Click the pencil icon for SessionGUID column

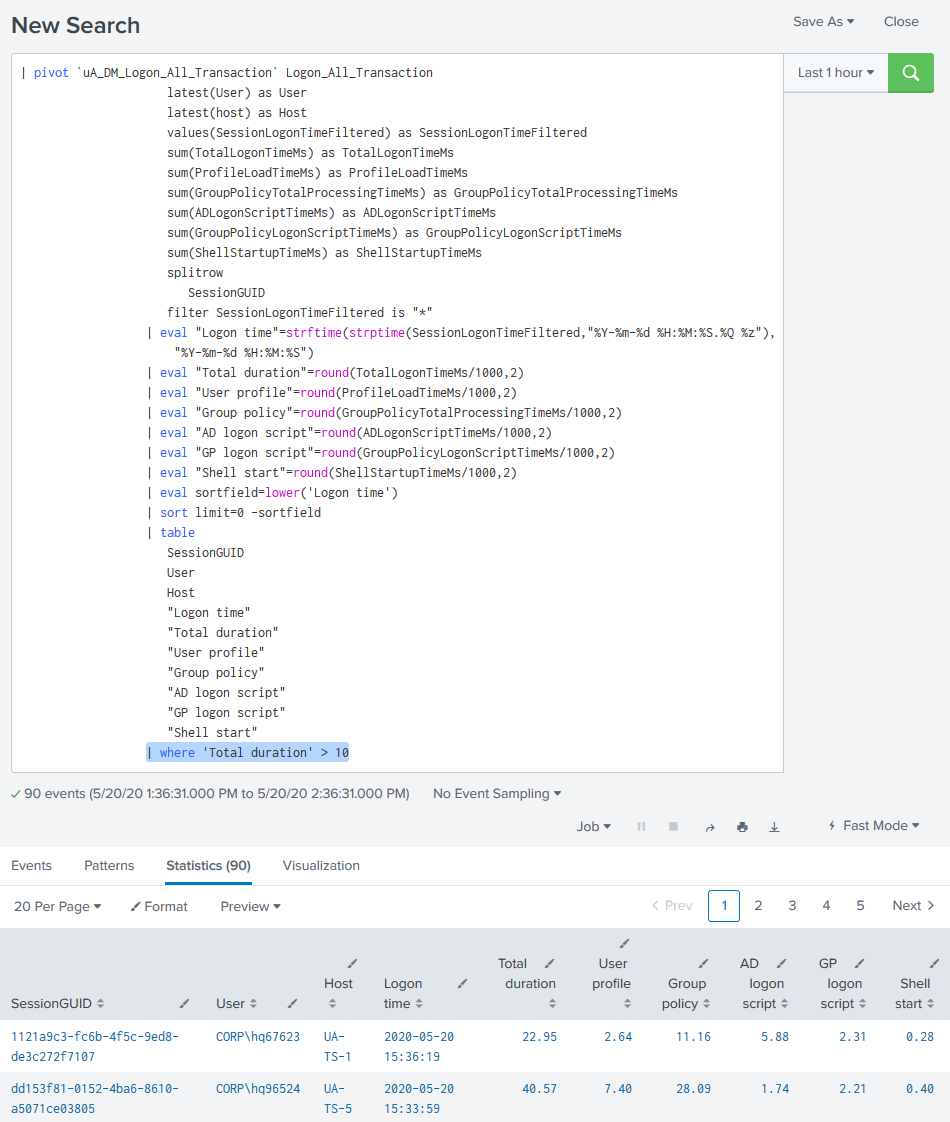184,1003
